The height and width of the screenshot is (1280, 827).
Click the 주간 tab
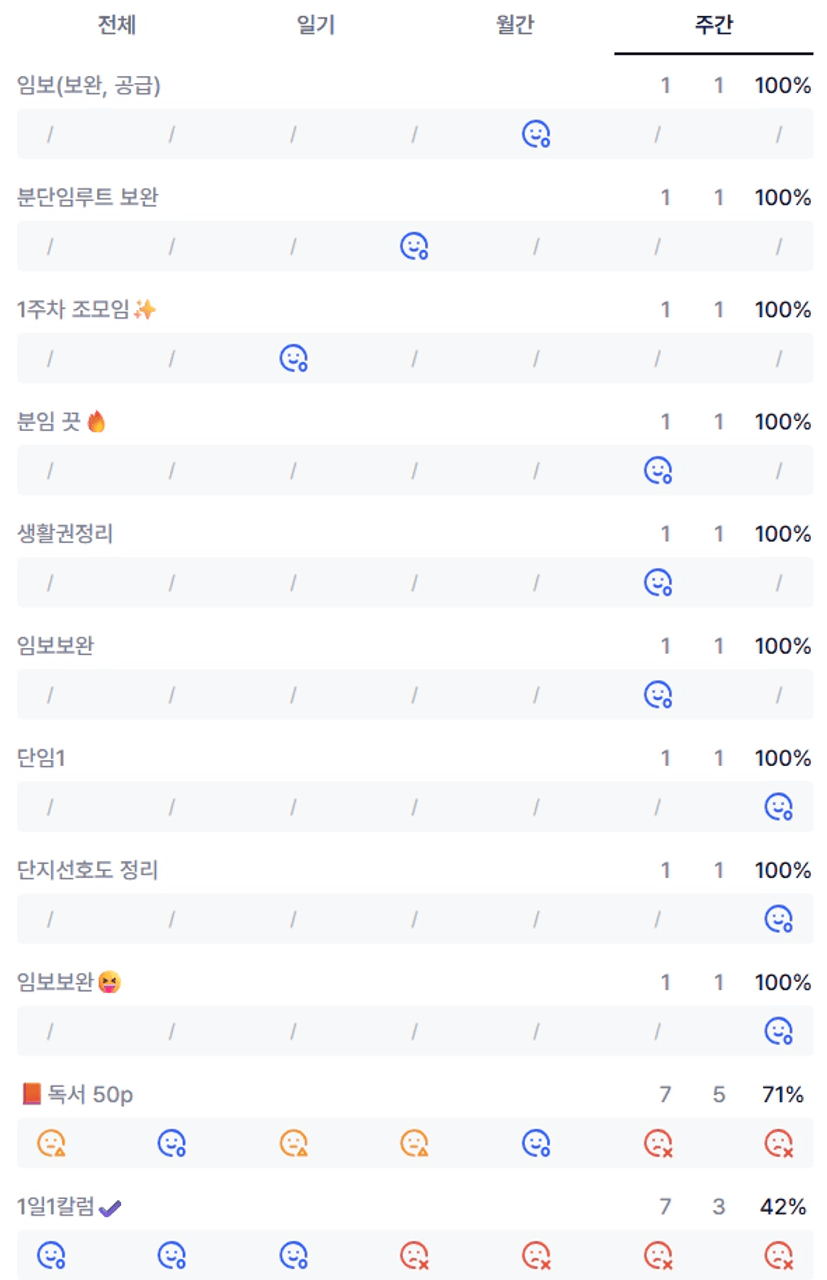pyautogui.click(x=713, y=26)
